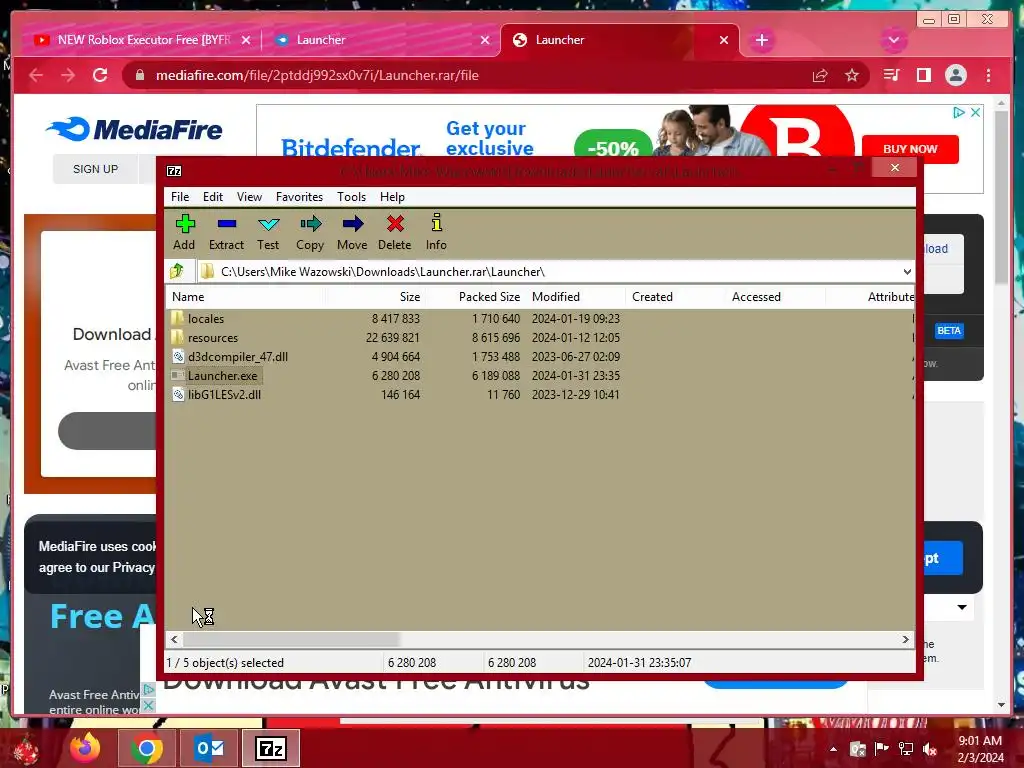Open Chrome media control icon
The image size is (1024, 768).
tap(891, 75)
